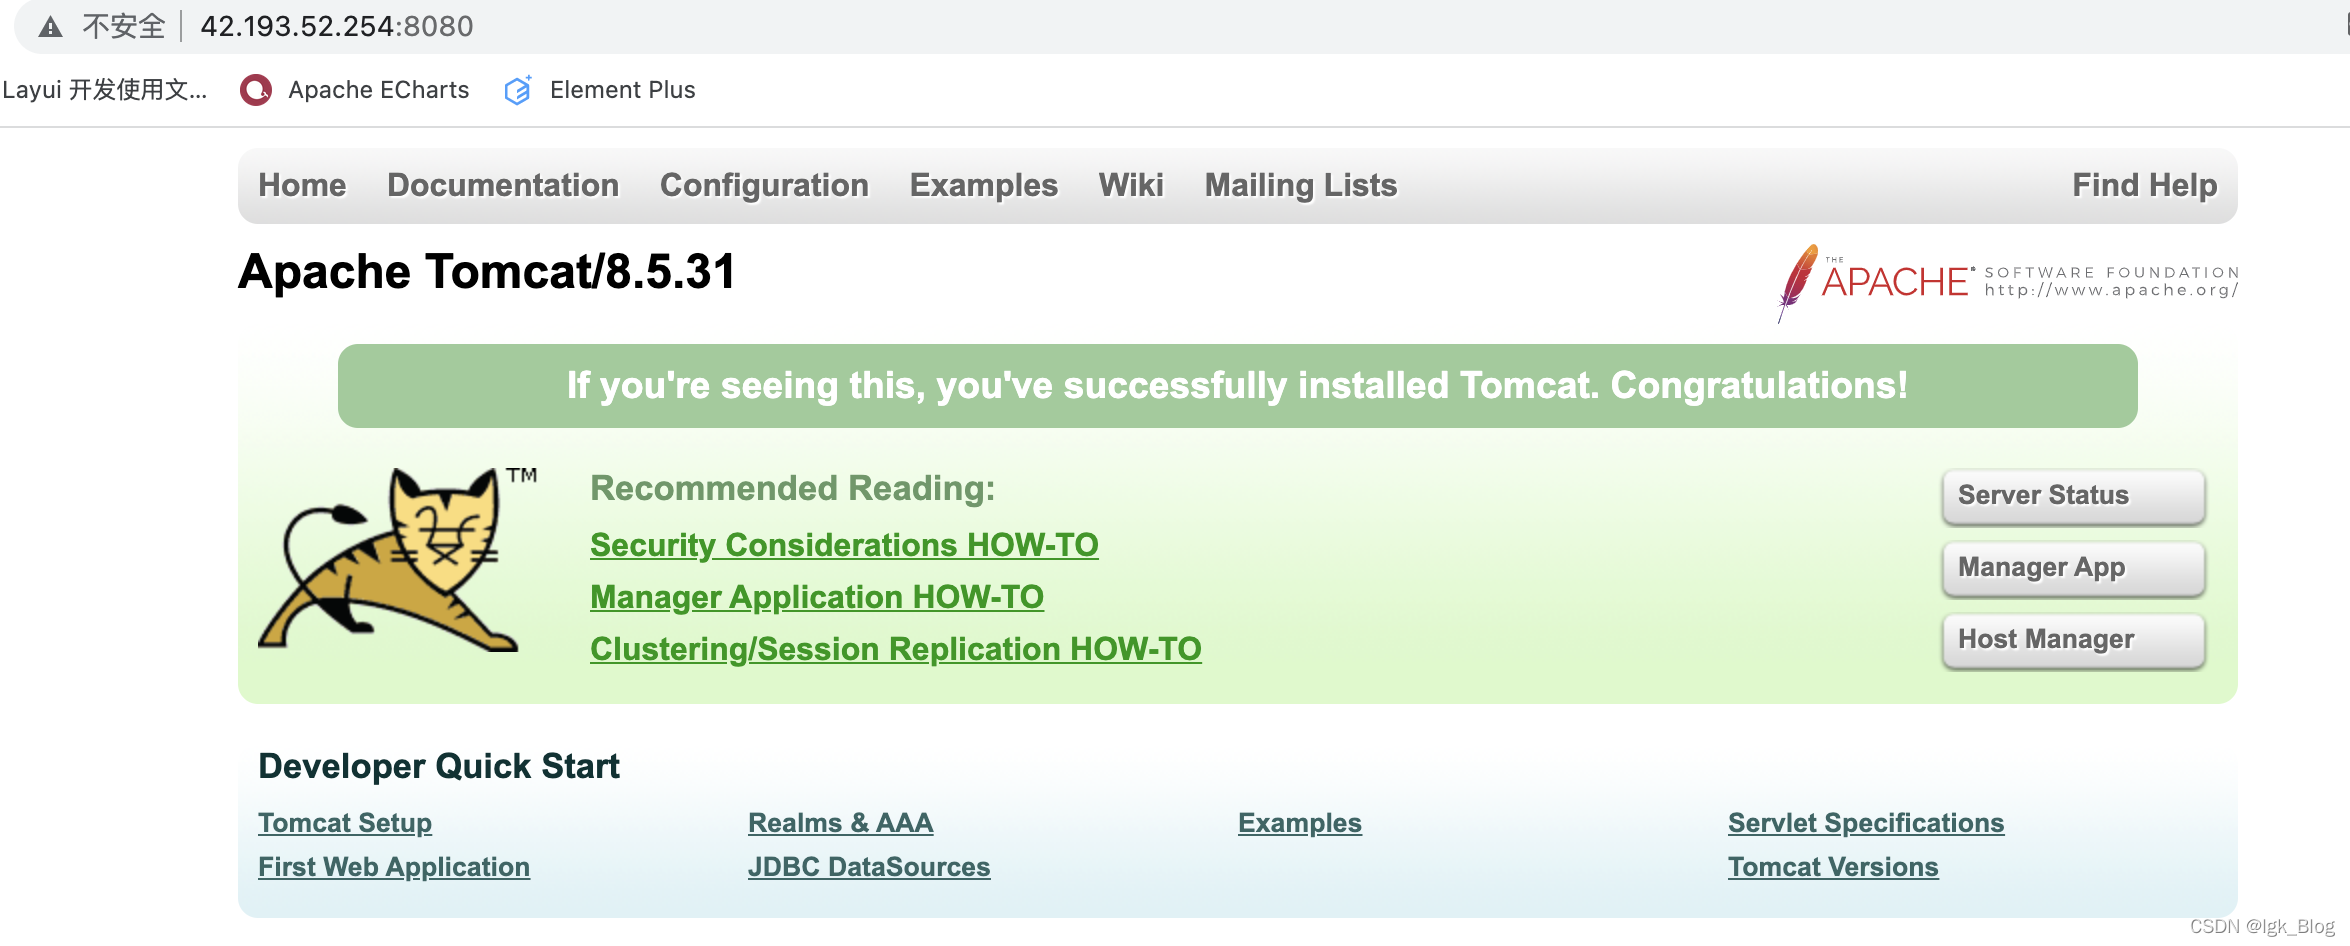
Task: Click the Developer Quick Start heading
Action: click(439, 766)
